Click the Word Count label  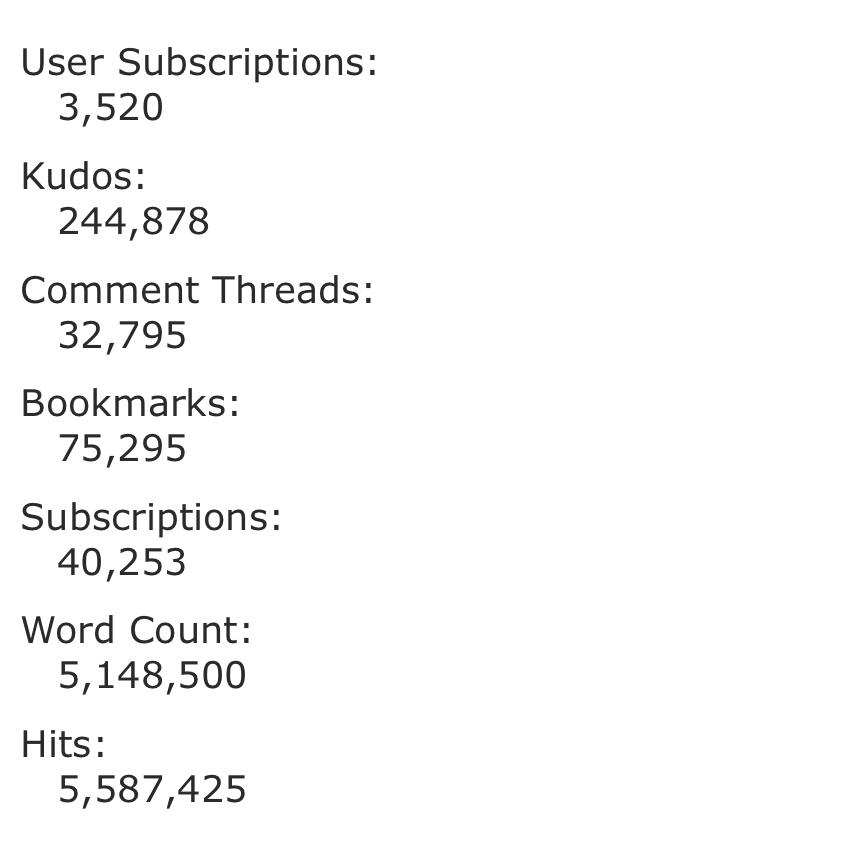(x=136, y=630)
